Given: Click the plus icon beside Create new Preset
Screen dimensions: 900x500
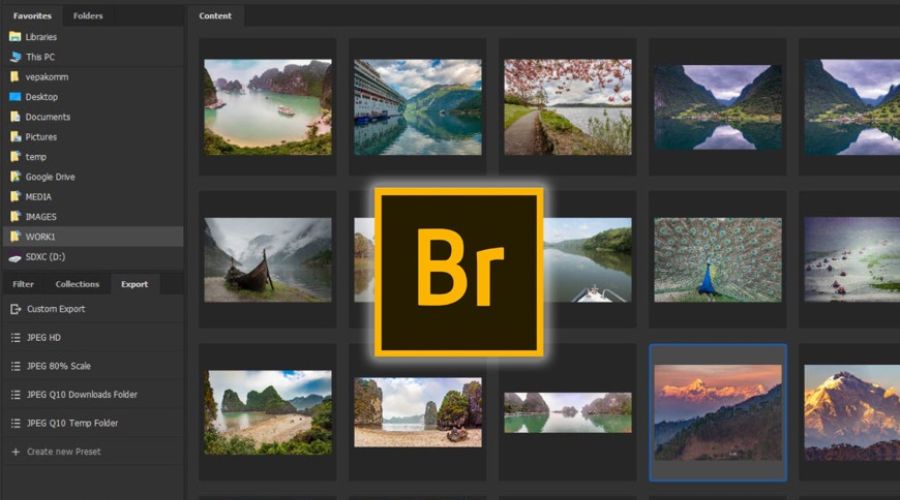Looking at the screenshot, I should (15, 452).
